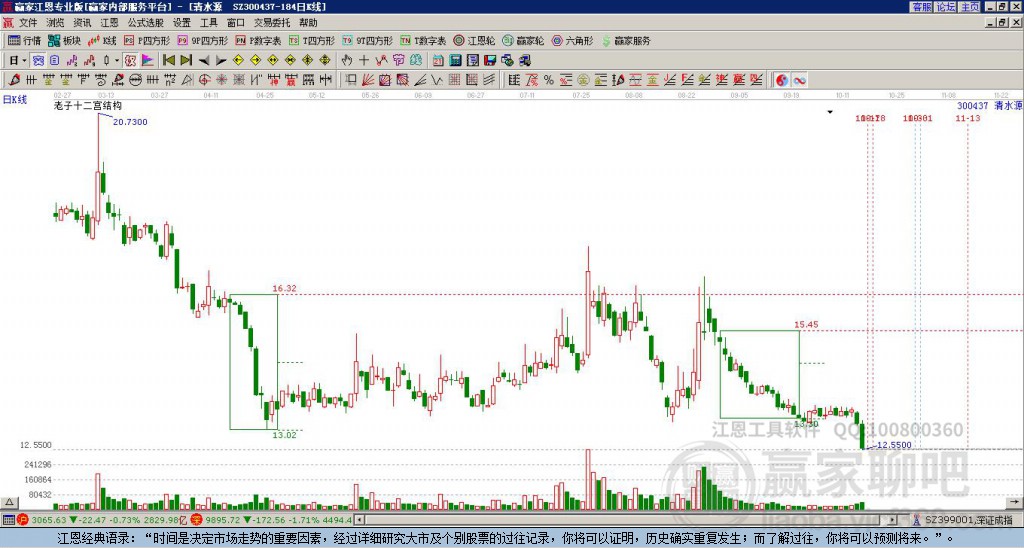Click the 论坛 forum button
The image size is (1024, 548).
coord(946,7)
